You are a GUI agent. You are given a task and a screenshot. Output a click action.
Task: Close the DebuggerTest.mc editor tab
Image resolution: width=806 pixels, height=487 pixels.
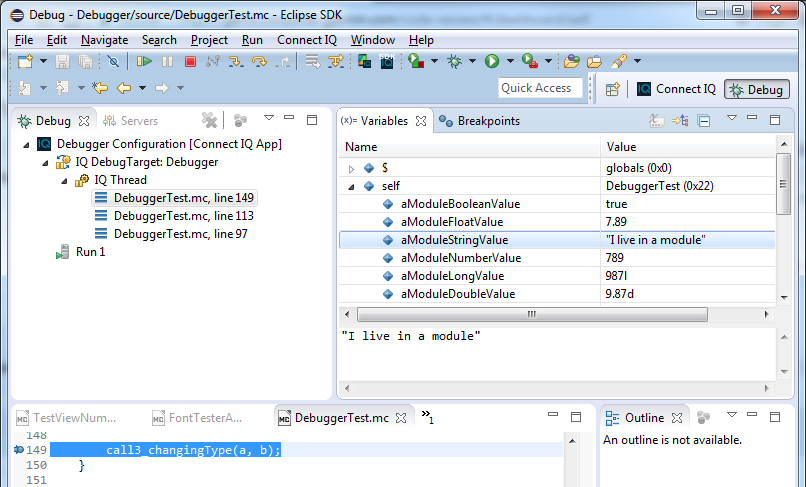(x=401, y=418)
